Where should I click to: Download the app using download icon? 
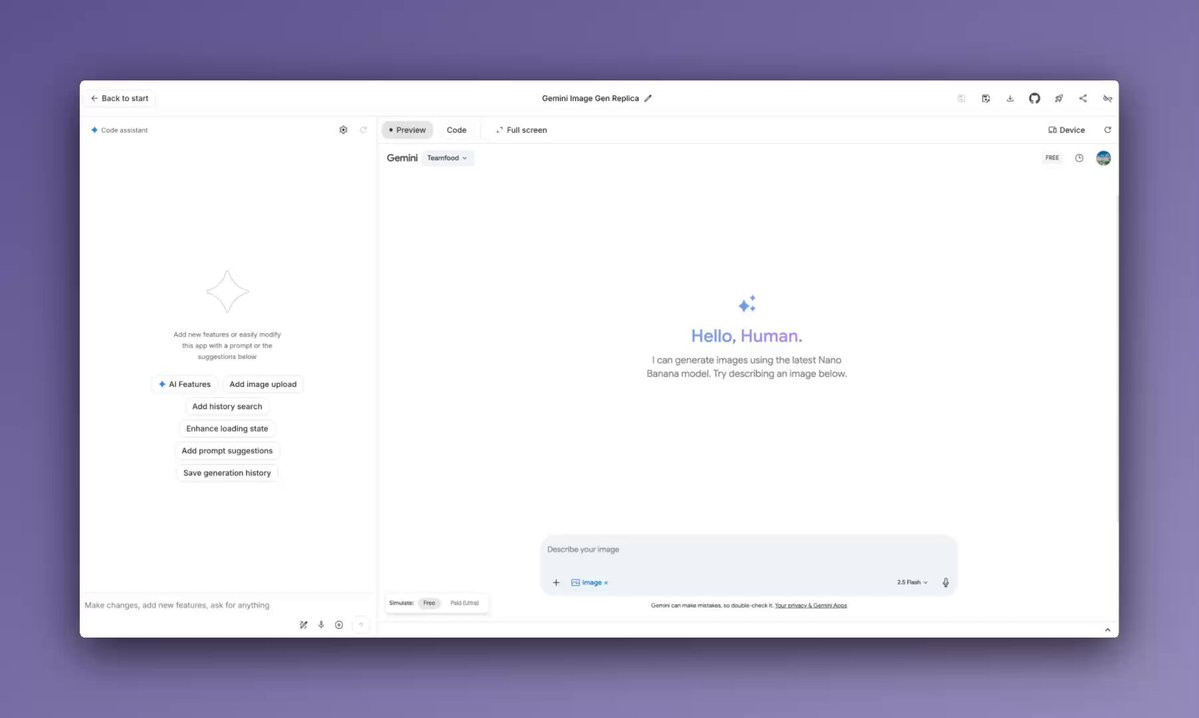pyautogui.click(x=1010, y=99)
